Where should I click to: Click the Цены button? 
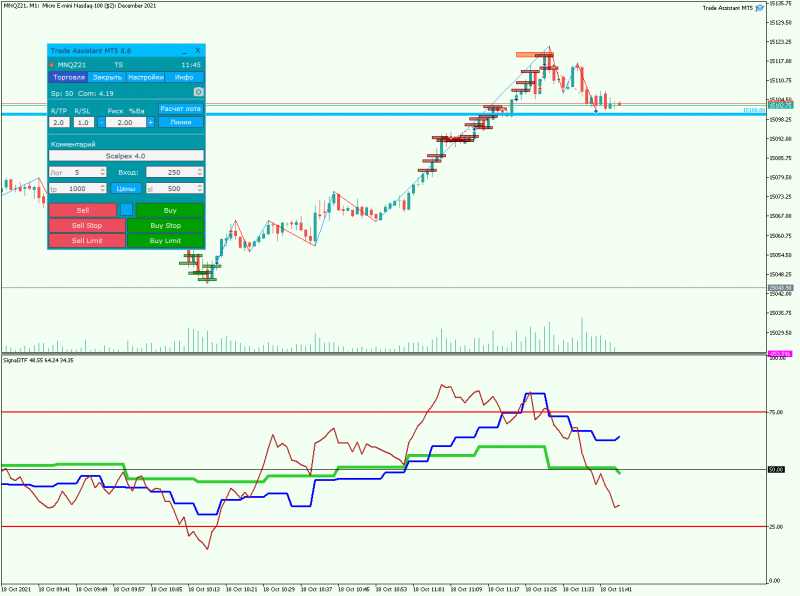[x=126, y=188]
